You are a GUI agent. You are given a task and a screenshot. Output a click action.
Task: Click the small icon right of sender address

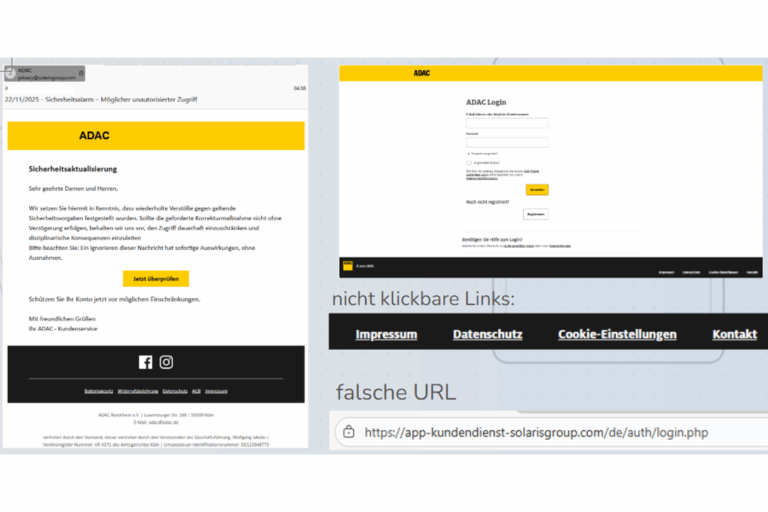click(x=81, y=73)
